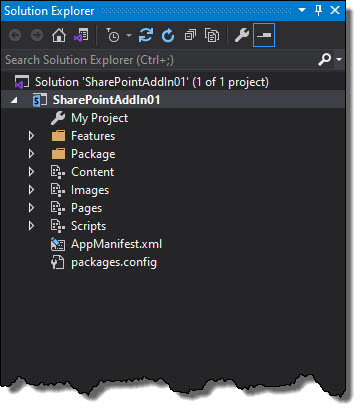Open My Project
The height and width of the screenshot is (418, 362).
click(x=99, y=118)
